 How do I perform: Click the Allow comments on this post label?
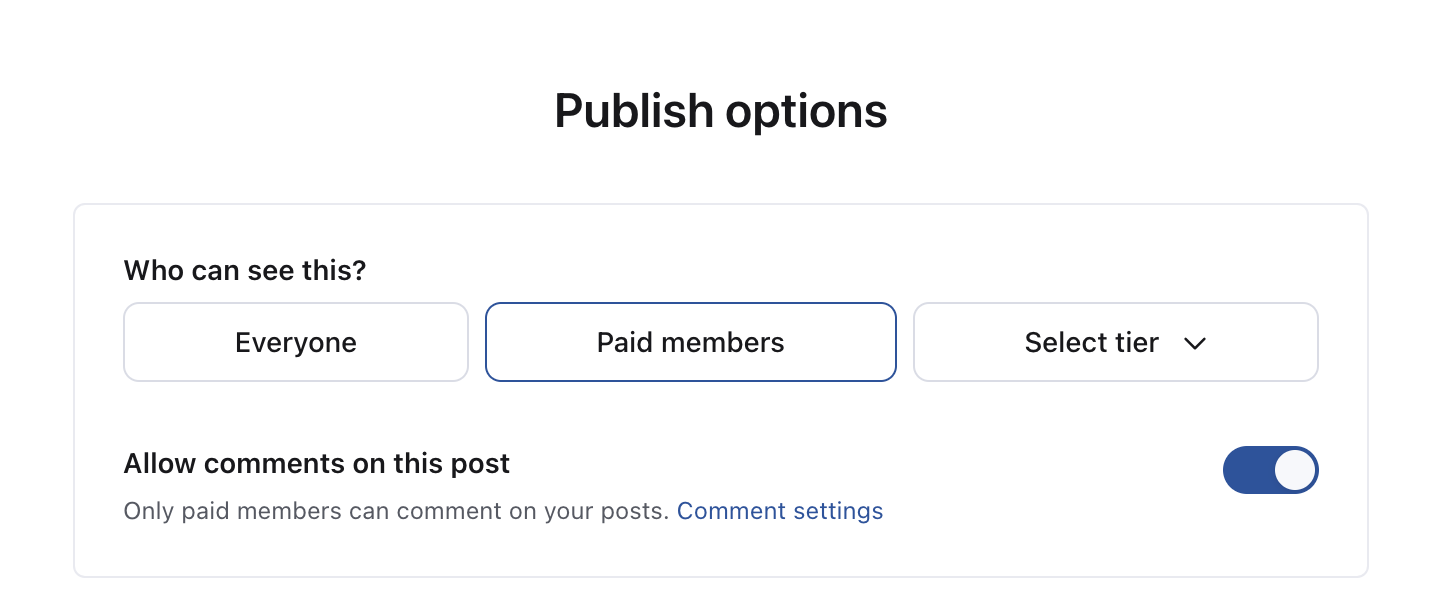pos(317,463)
